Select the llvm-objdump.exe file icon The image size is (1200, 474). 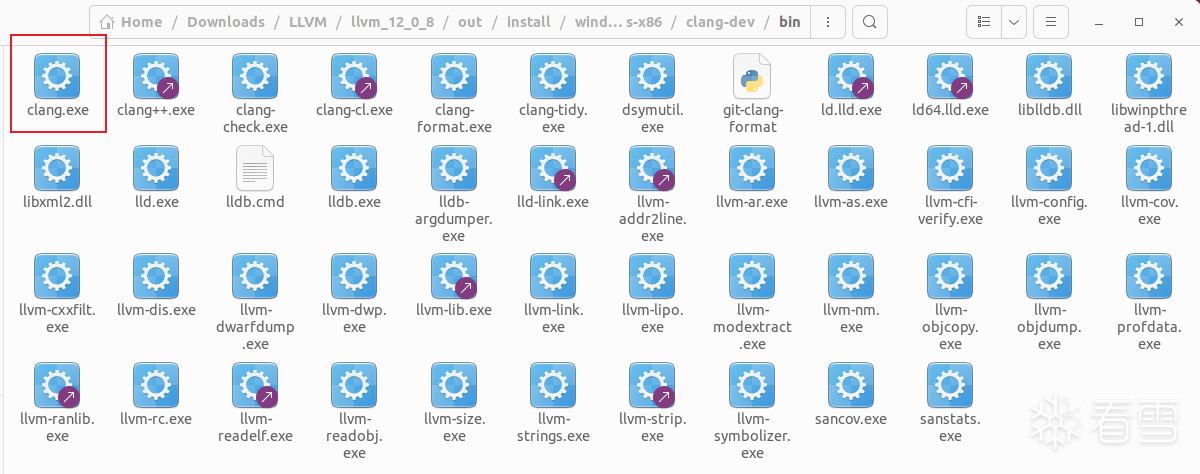point(1049,276)
